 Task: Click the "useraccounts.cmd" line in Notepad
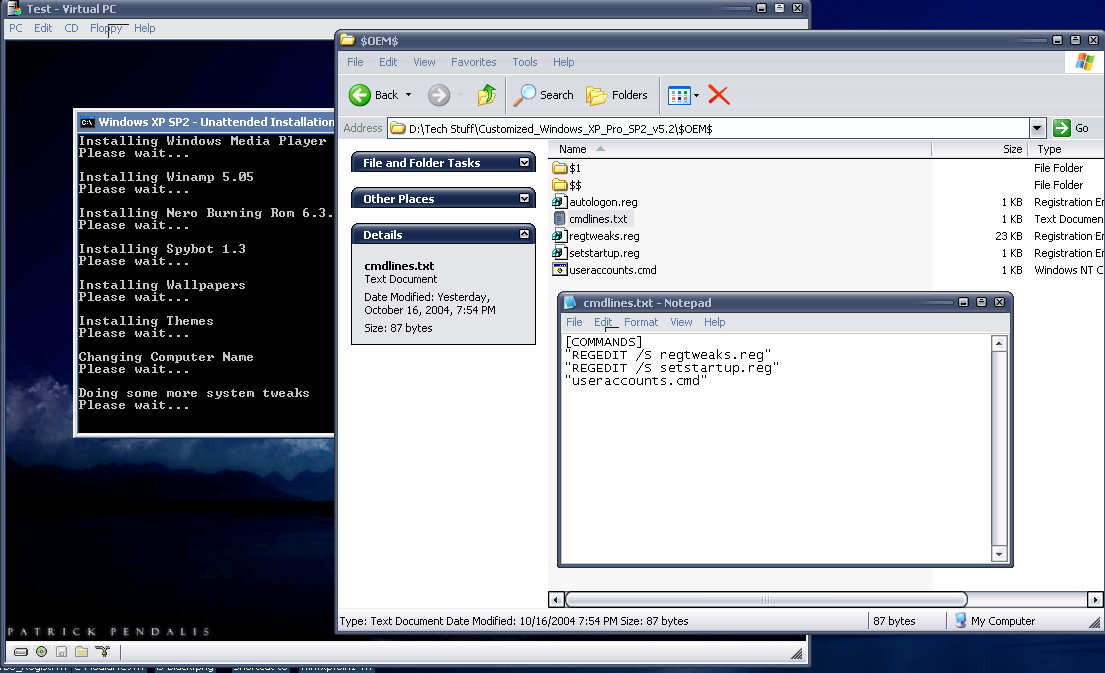(x=636, y=381)
